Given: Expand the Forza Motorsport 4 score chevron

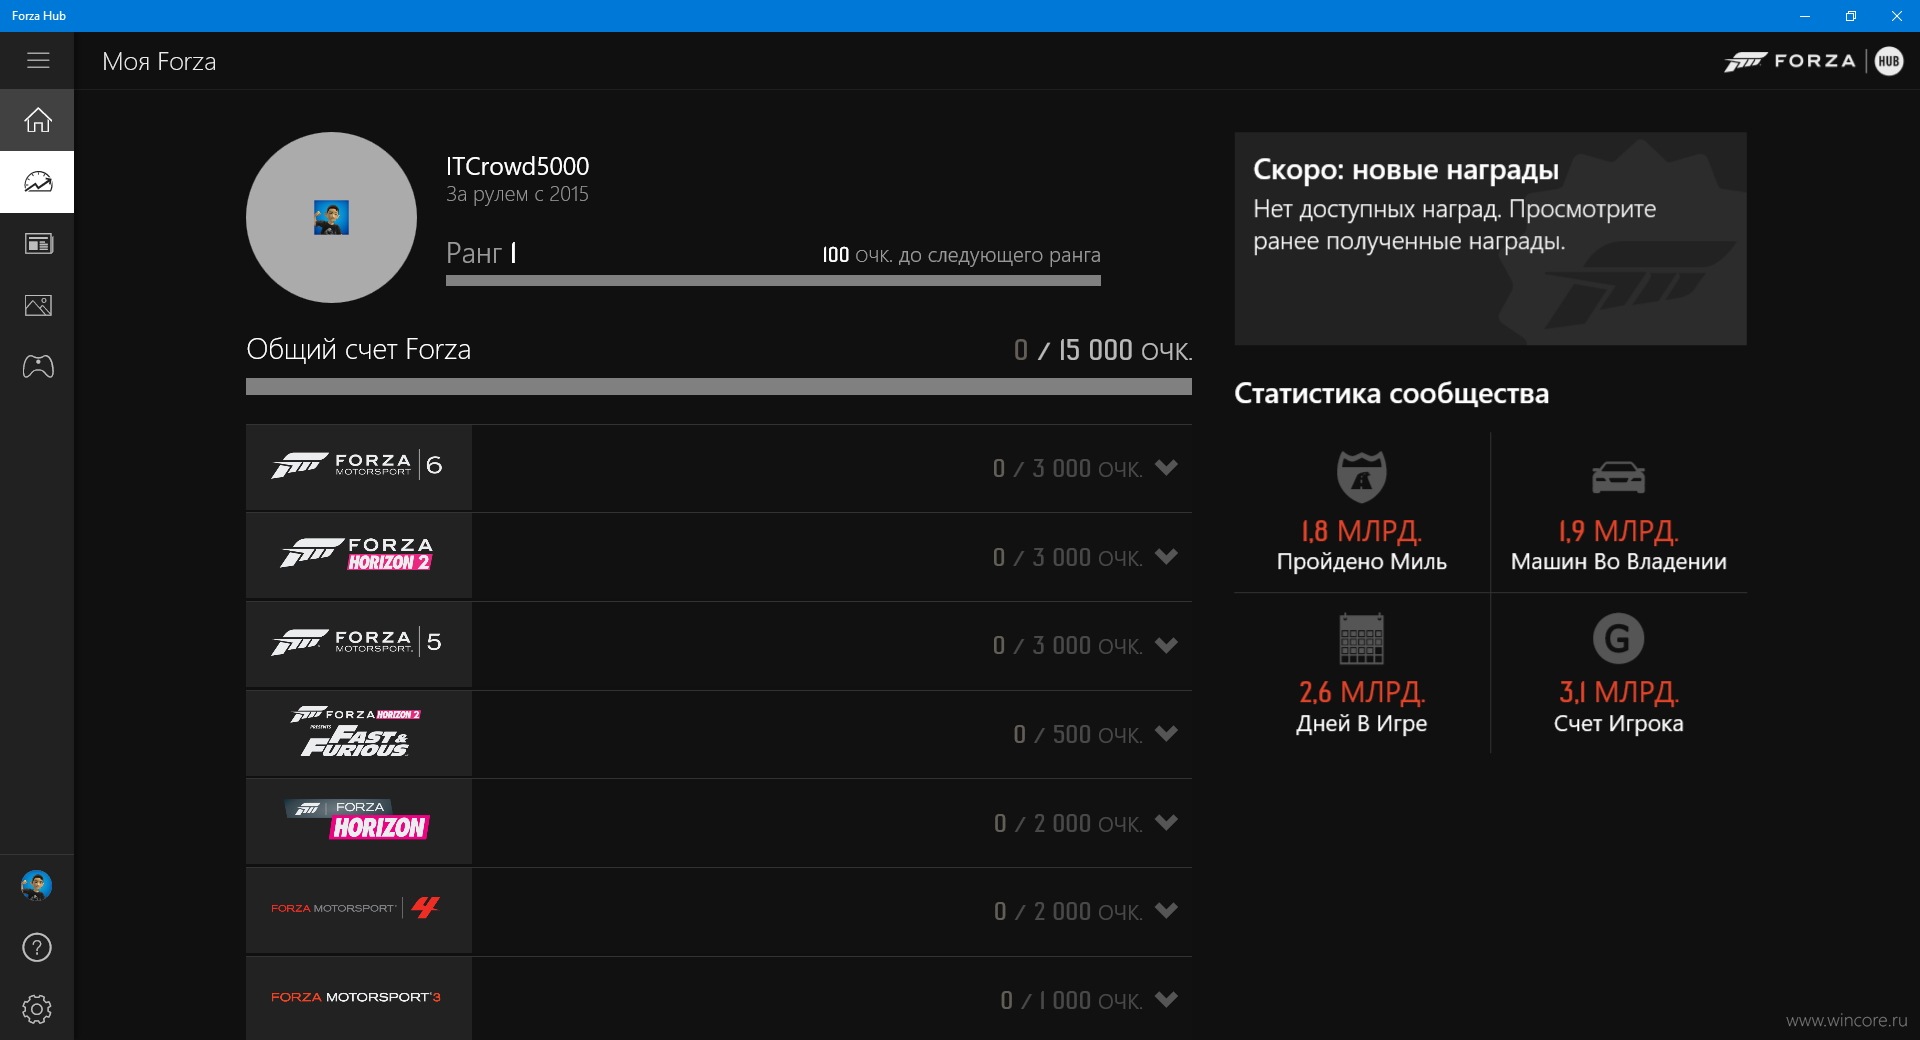Looking at the screenshot, I should click(x=1166, y=911).
